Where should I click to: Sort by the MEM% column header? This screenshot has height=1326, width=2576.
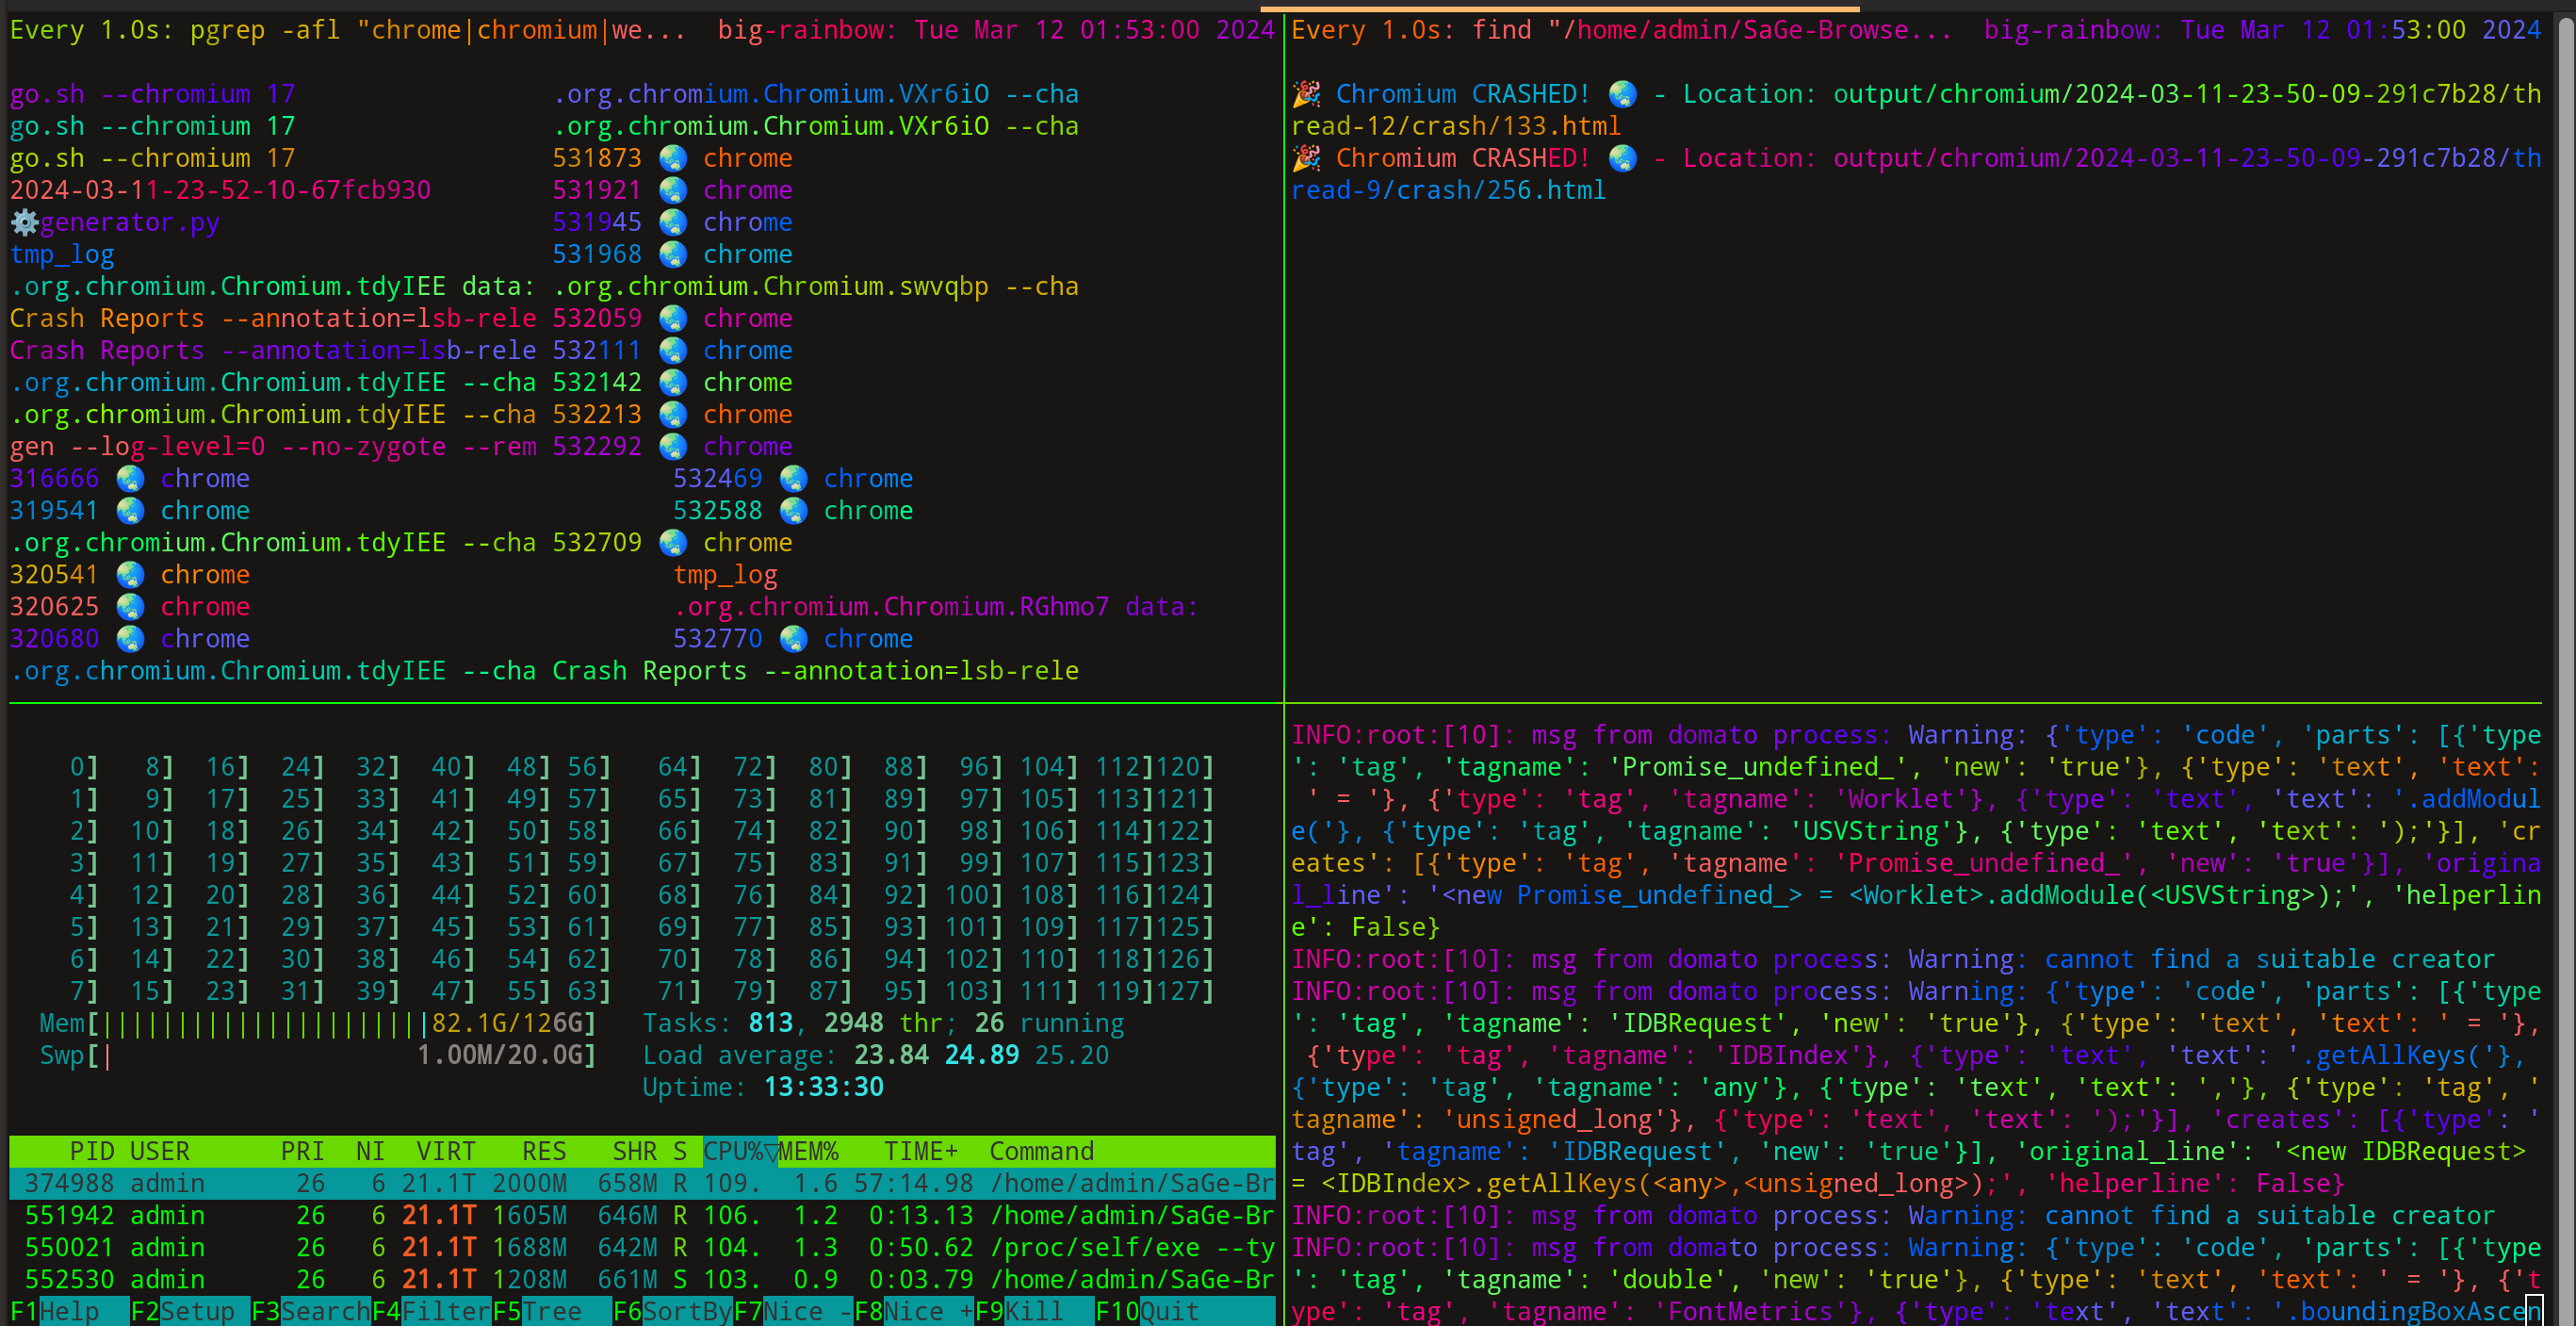[x=808, y=1151]
